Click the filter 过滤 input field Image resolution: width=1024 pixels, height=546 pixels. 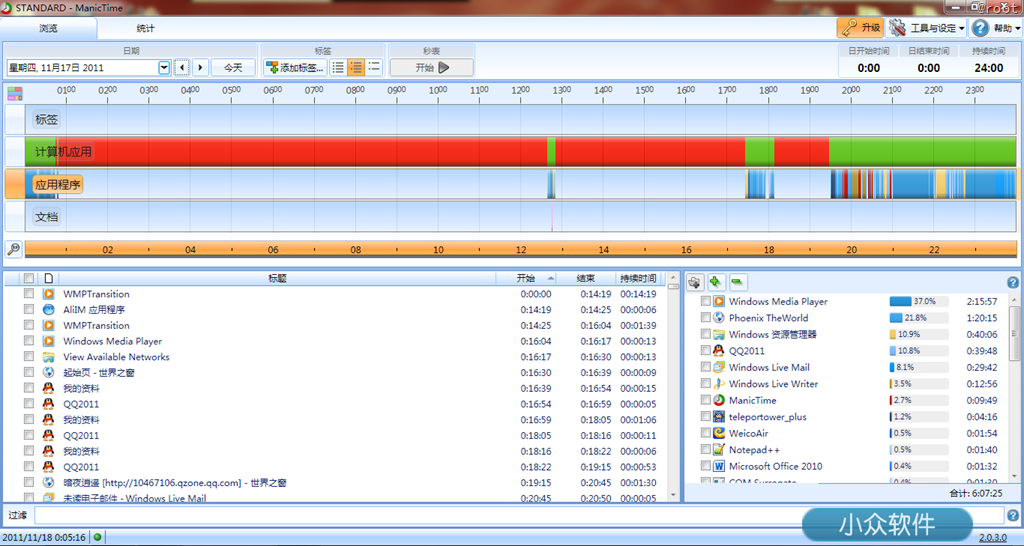[x=519, y=515]
